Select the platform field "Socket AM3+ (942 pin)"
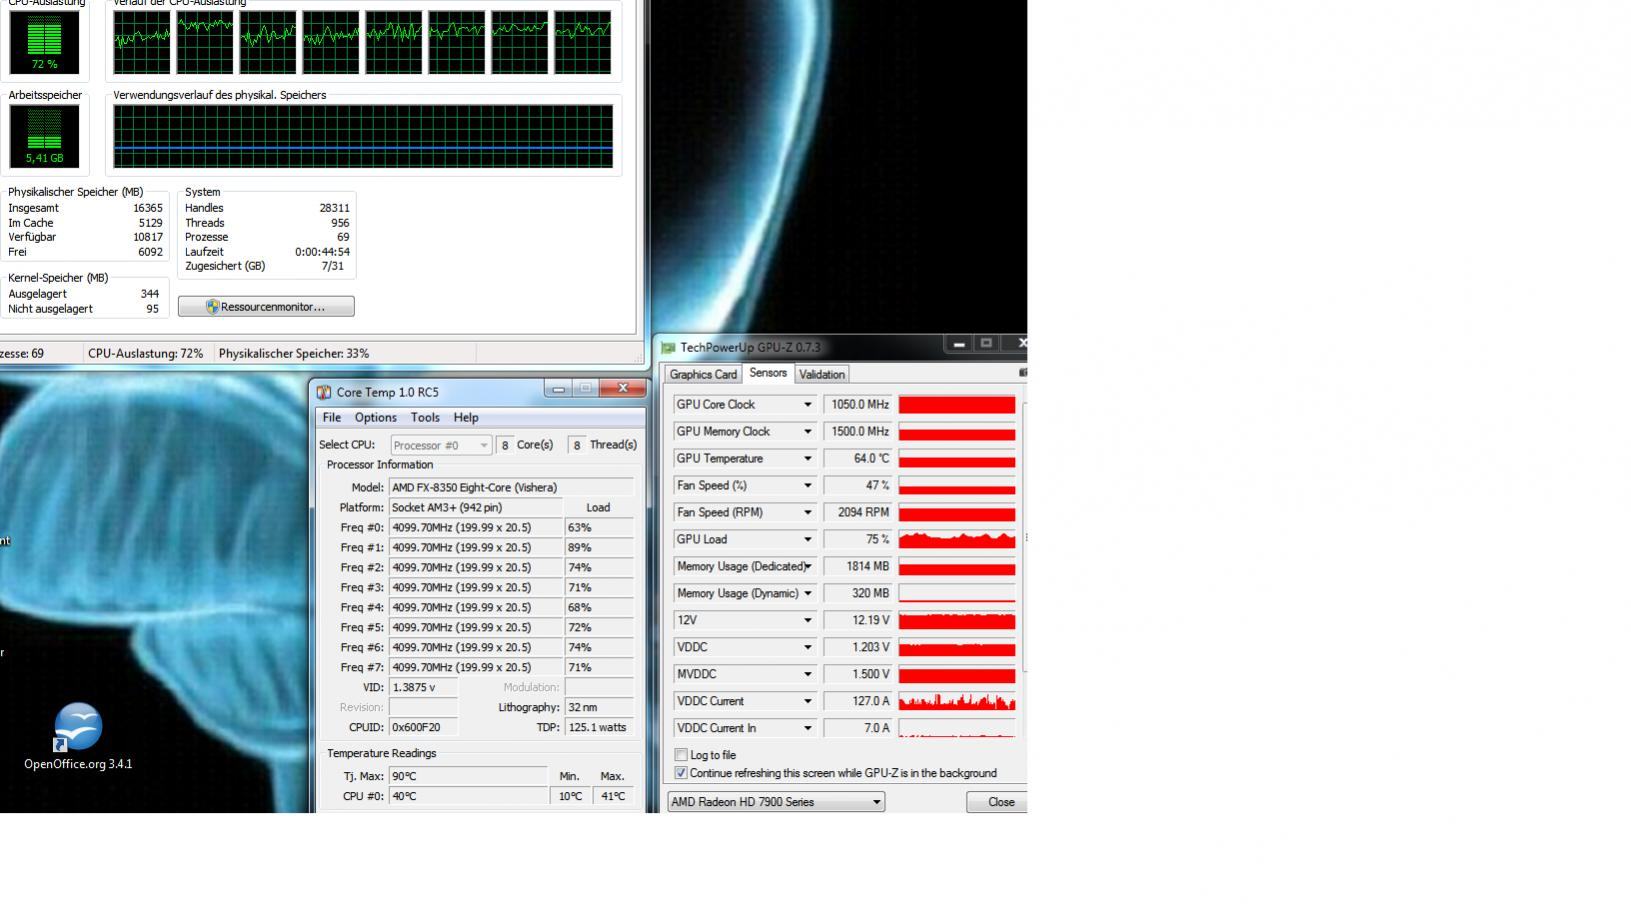 tap(475, 508)
